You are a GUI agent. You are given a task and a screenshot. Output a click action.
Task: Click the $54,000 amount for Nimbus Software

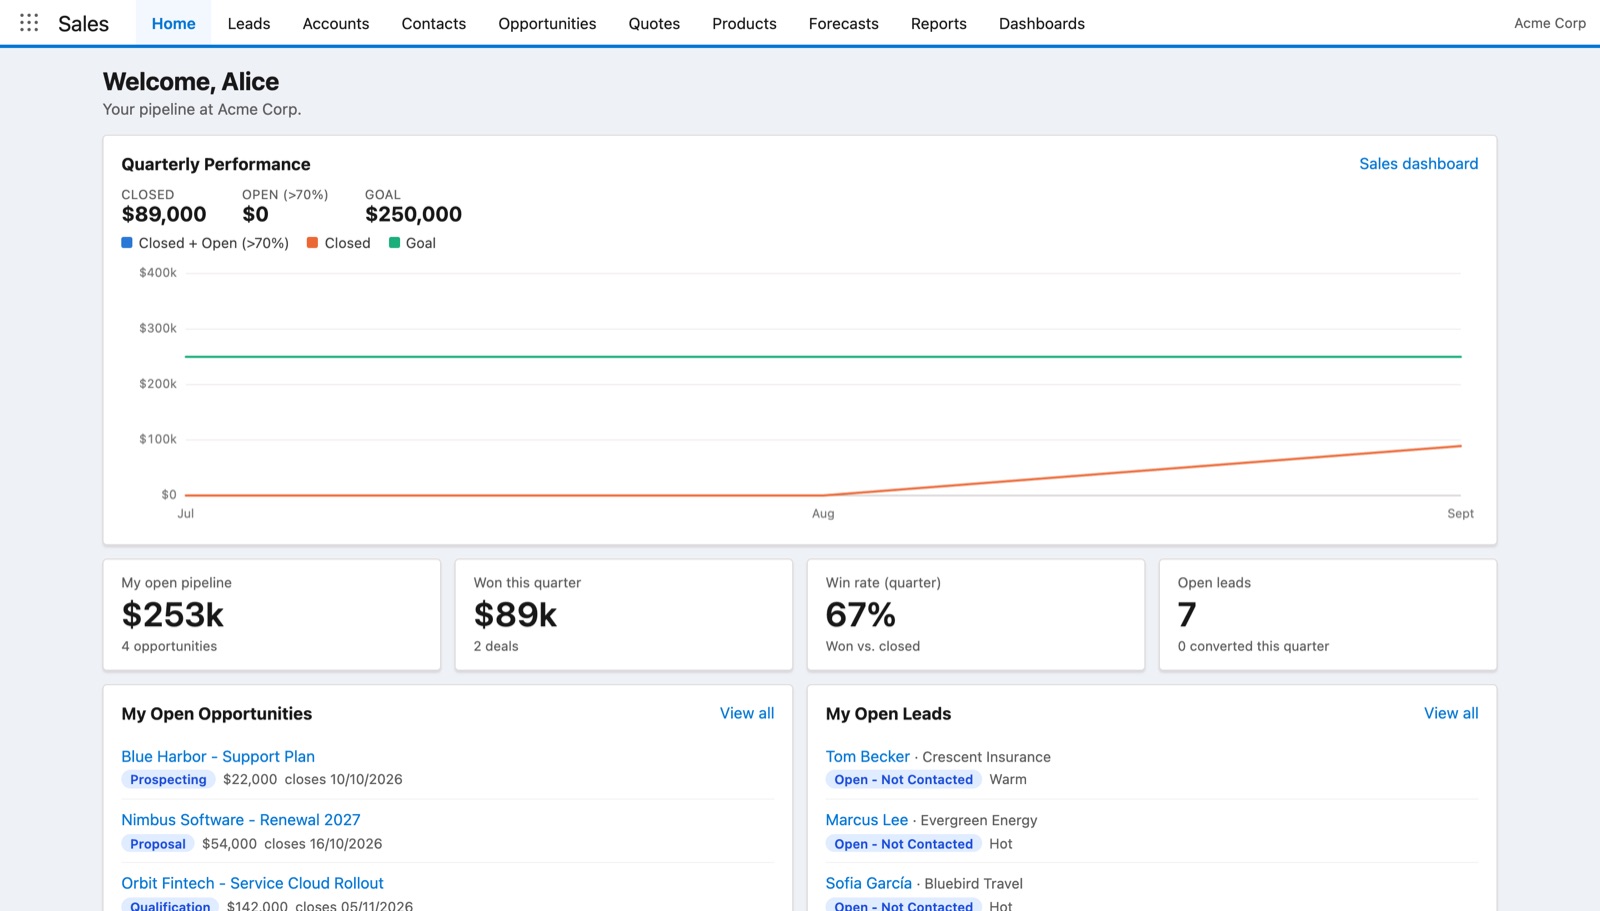(229, 844)
